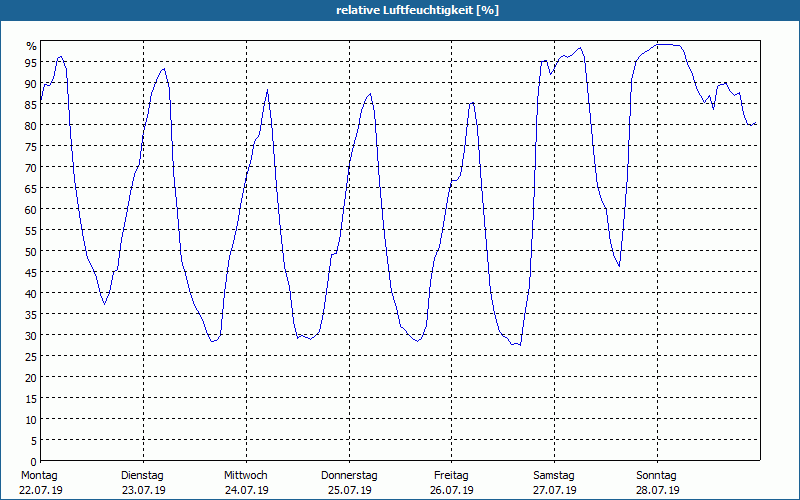The image size is (800, 500).
Task: Click the 60 axis value
Action: click(31, 210)
